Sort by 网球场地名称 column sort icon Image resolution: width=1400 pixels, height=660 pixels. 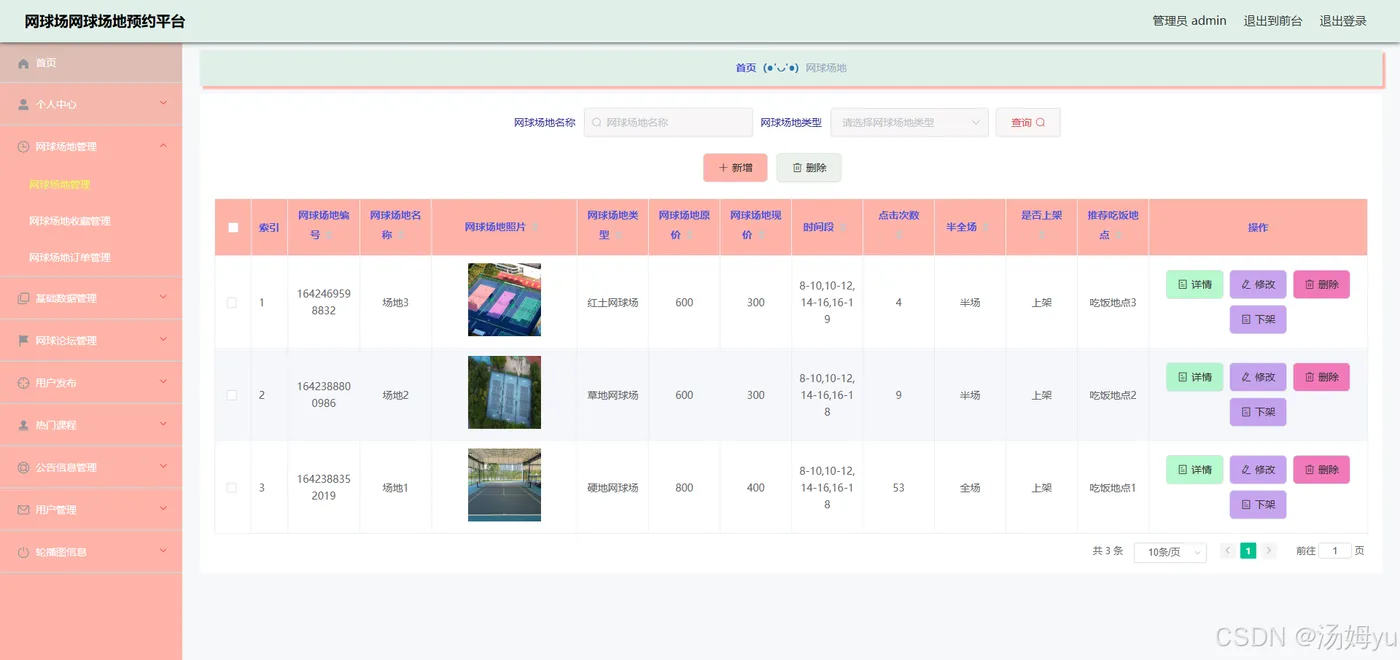401,236
